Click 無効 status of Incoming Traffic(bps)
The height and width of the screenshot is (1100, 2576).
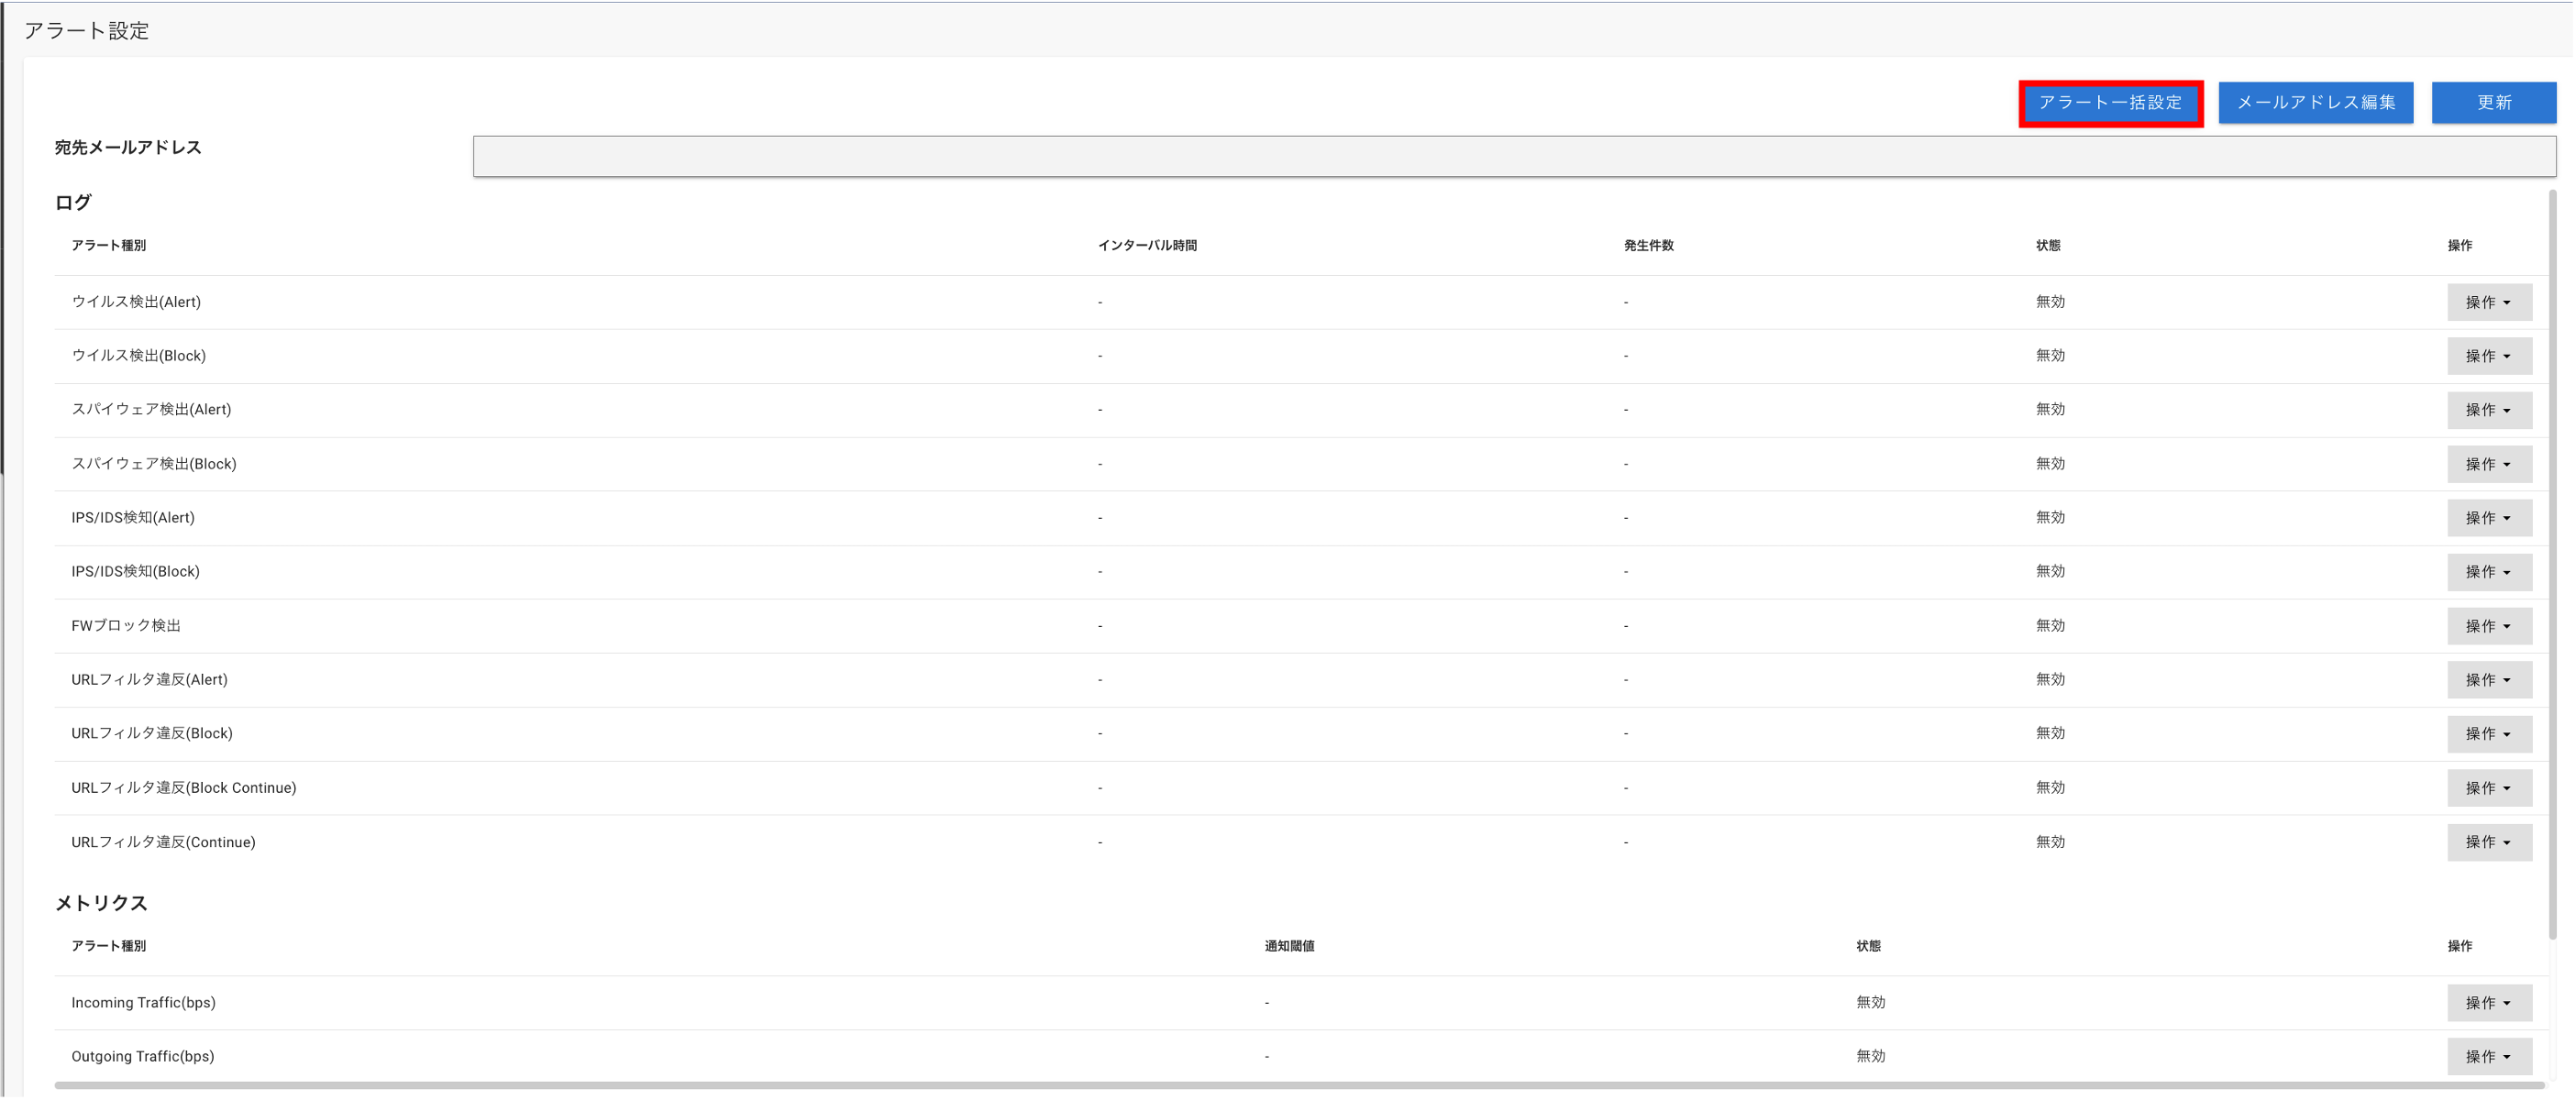click(1870, 1003)
